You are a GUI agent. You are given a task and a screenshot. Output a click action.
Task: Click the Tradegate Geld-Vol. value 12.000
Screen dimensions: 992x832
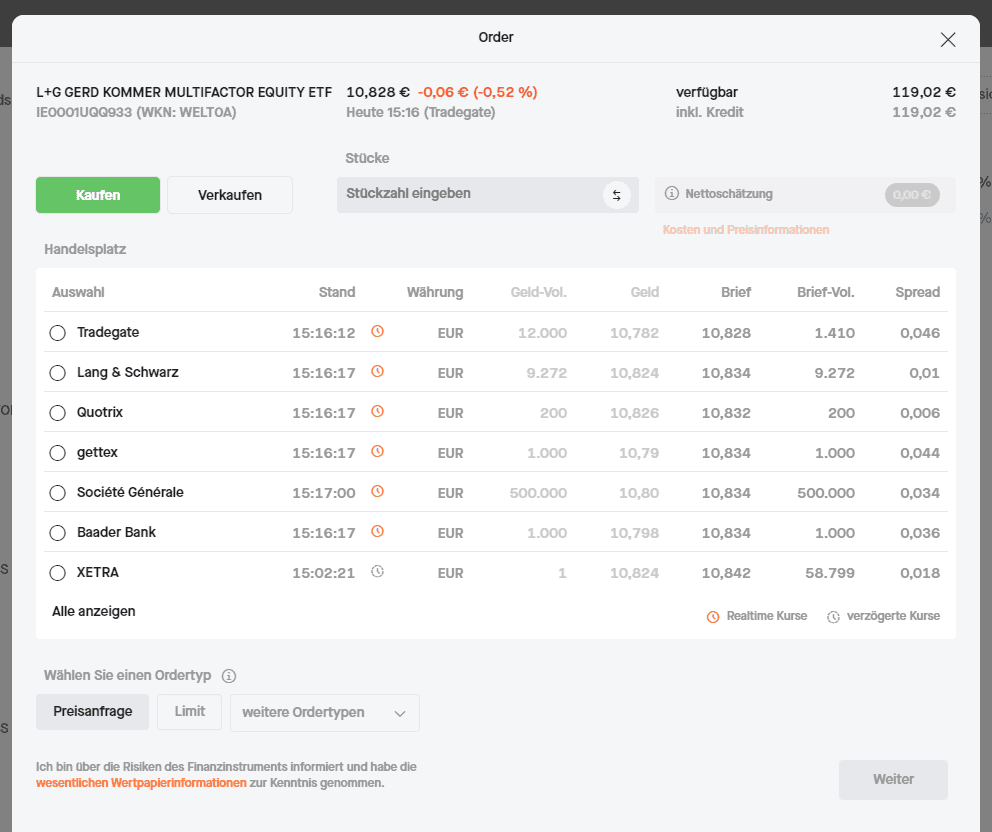pyautogui.click(x=542, y=333)
